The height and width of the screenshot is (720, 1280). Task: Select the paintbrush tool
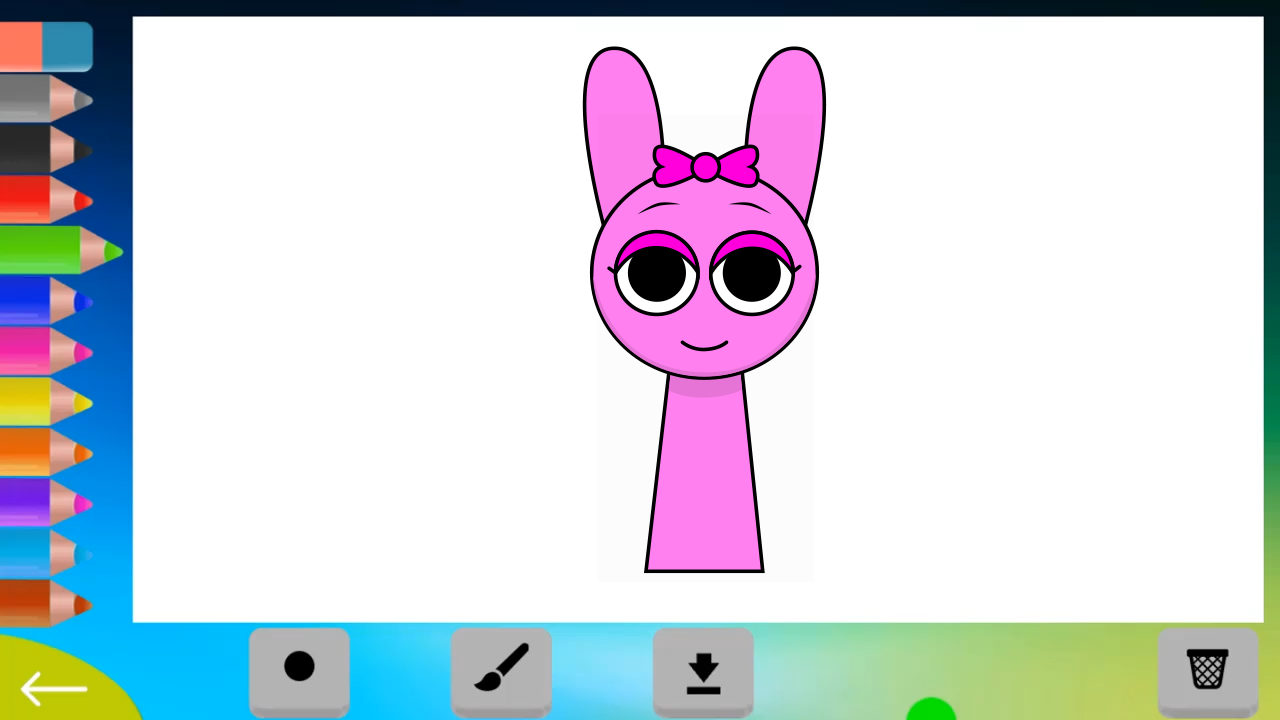(501, 670)
